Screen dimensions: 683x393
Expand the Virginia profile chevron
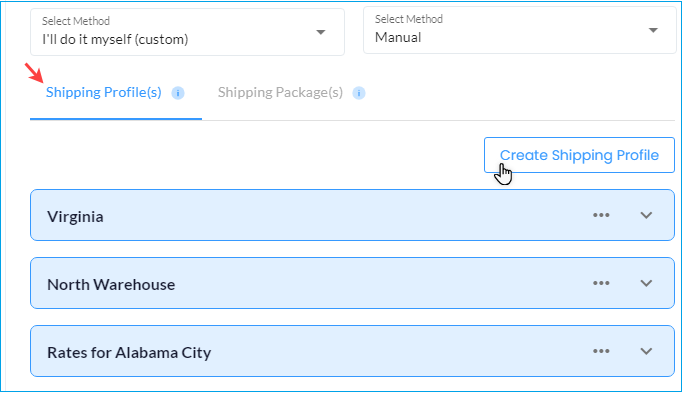[646, 215]
